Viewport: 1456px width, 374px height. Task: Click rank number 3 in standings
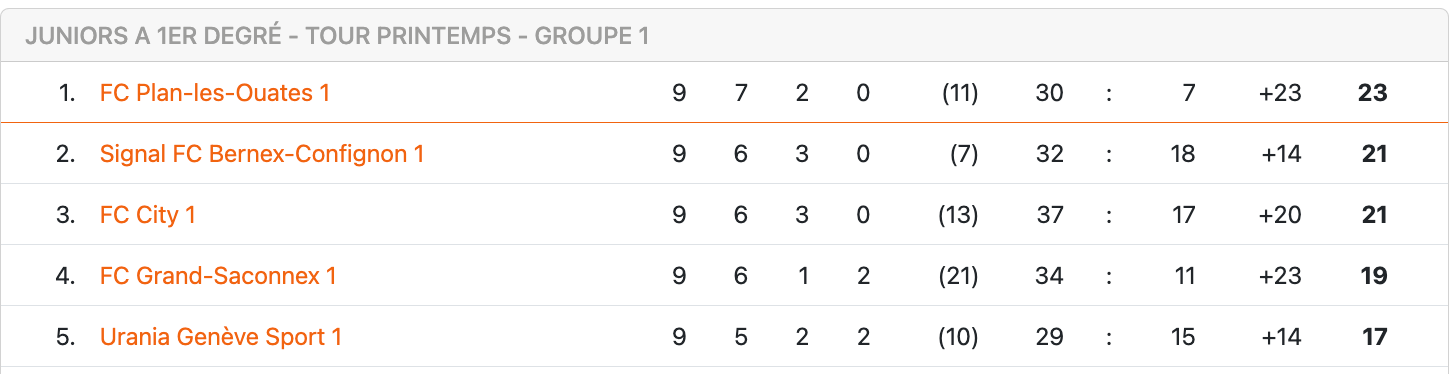point(66,215)
